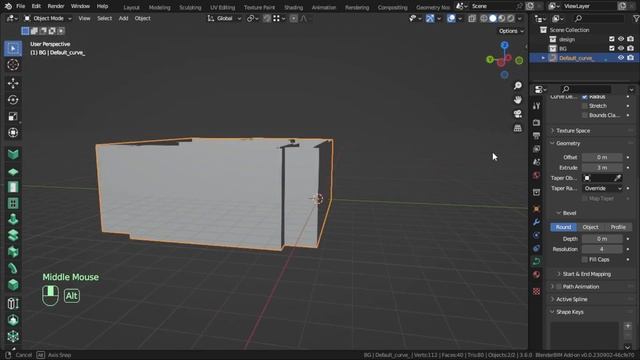640x360 pixels.
Task: Add a new shape key plus button
Action: [x=628, y=326]
